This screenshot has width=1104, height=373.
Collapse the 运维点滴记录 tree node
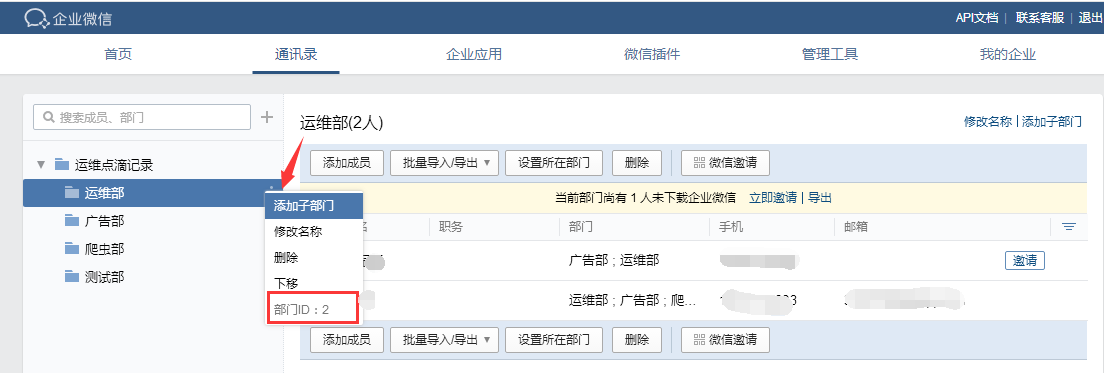pos(41,165)
